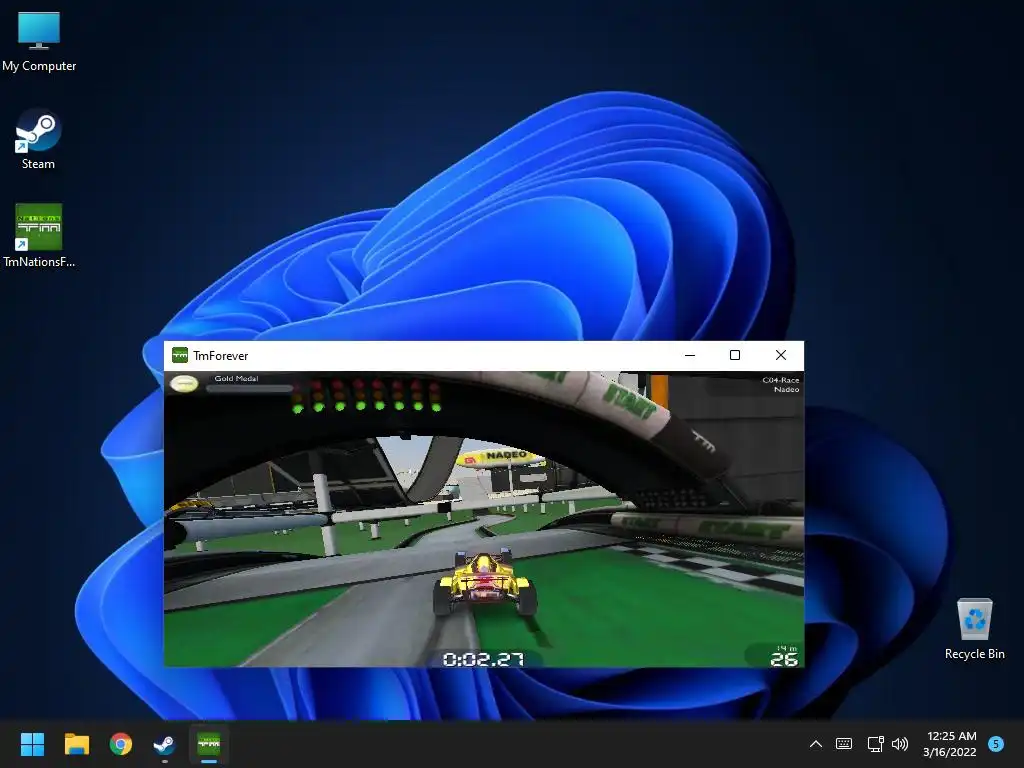The image size is (1024, 768).
Task: Minimize the TmForever window
Action: coord(690,355)
